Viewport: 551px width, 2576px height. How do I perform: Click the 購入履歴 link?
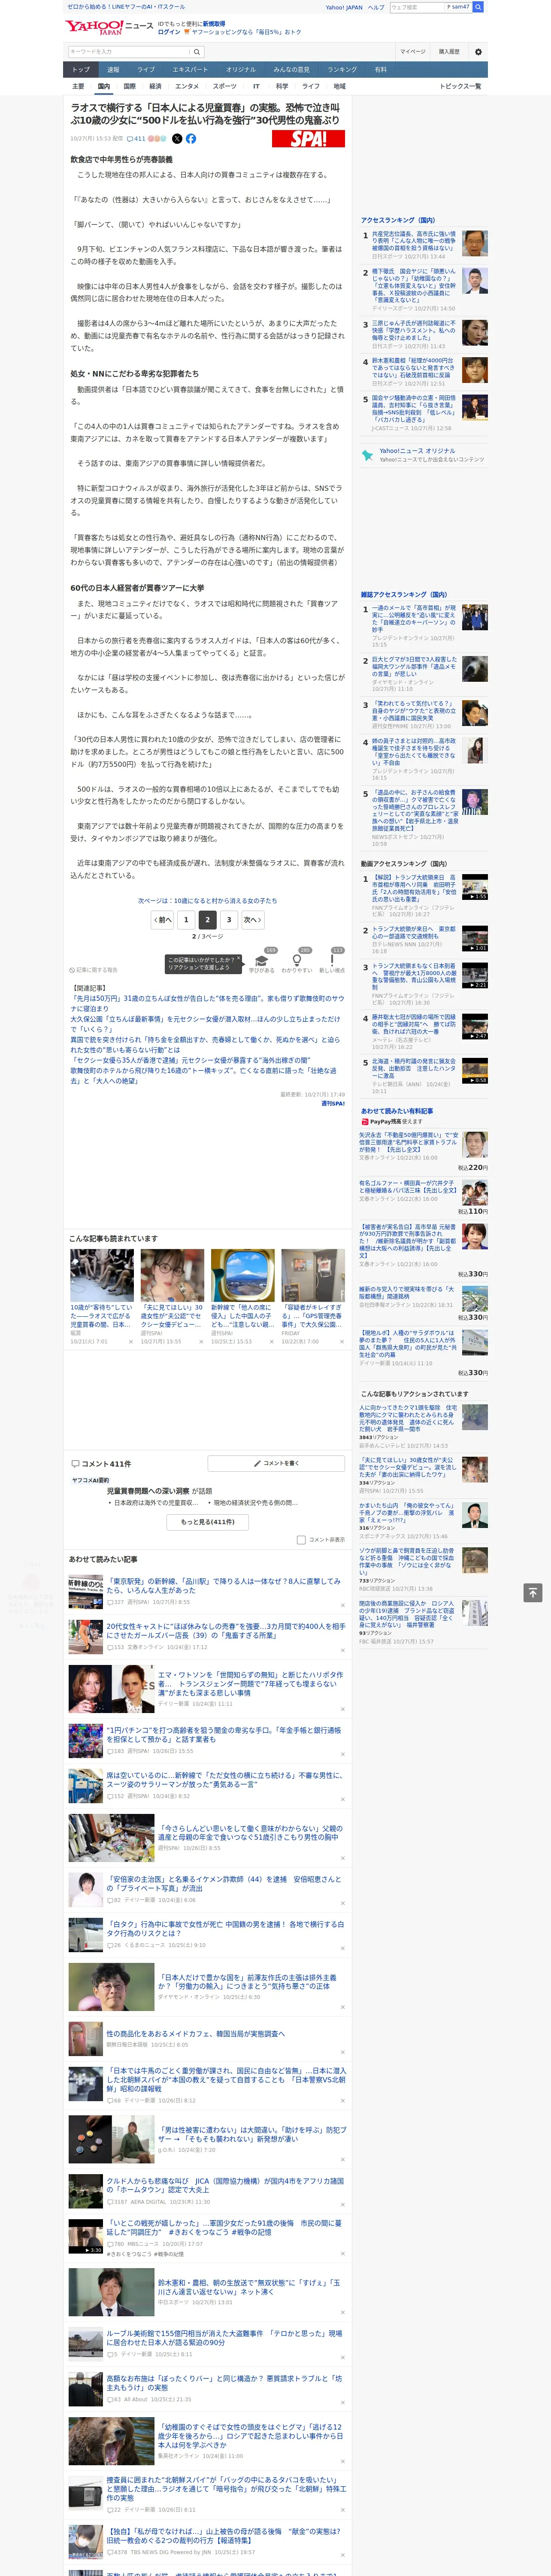click(449, 52)
